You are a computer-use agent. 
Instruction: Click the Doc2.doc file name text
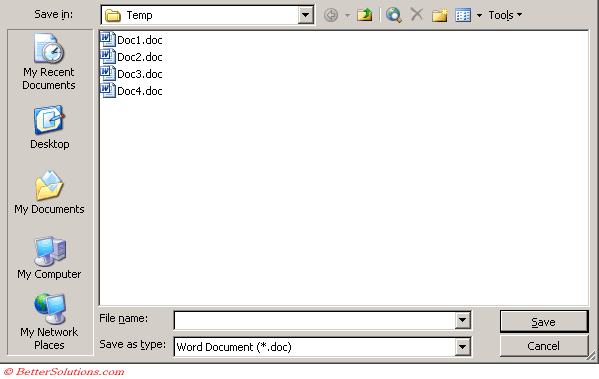140,57
